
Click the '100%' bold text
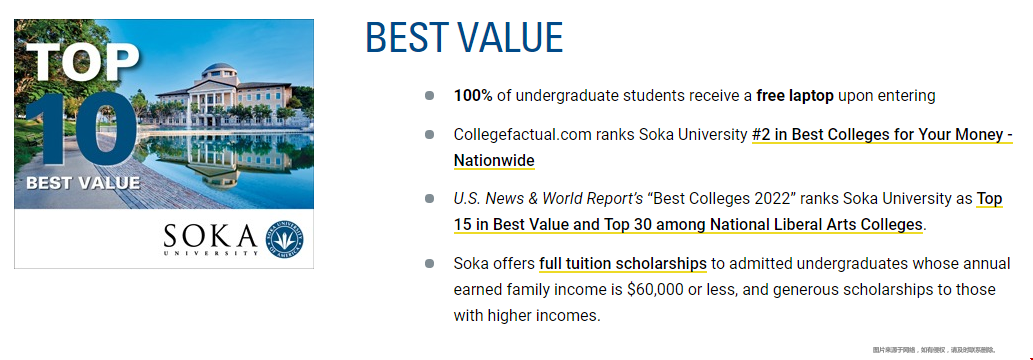tap(473, 96)
